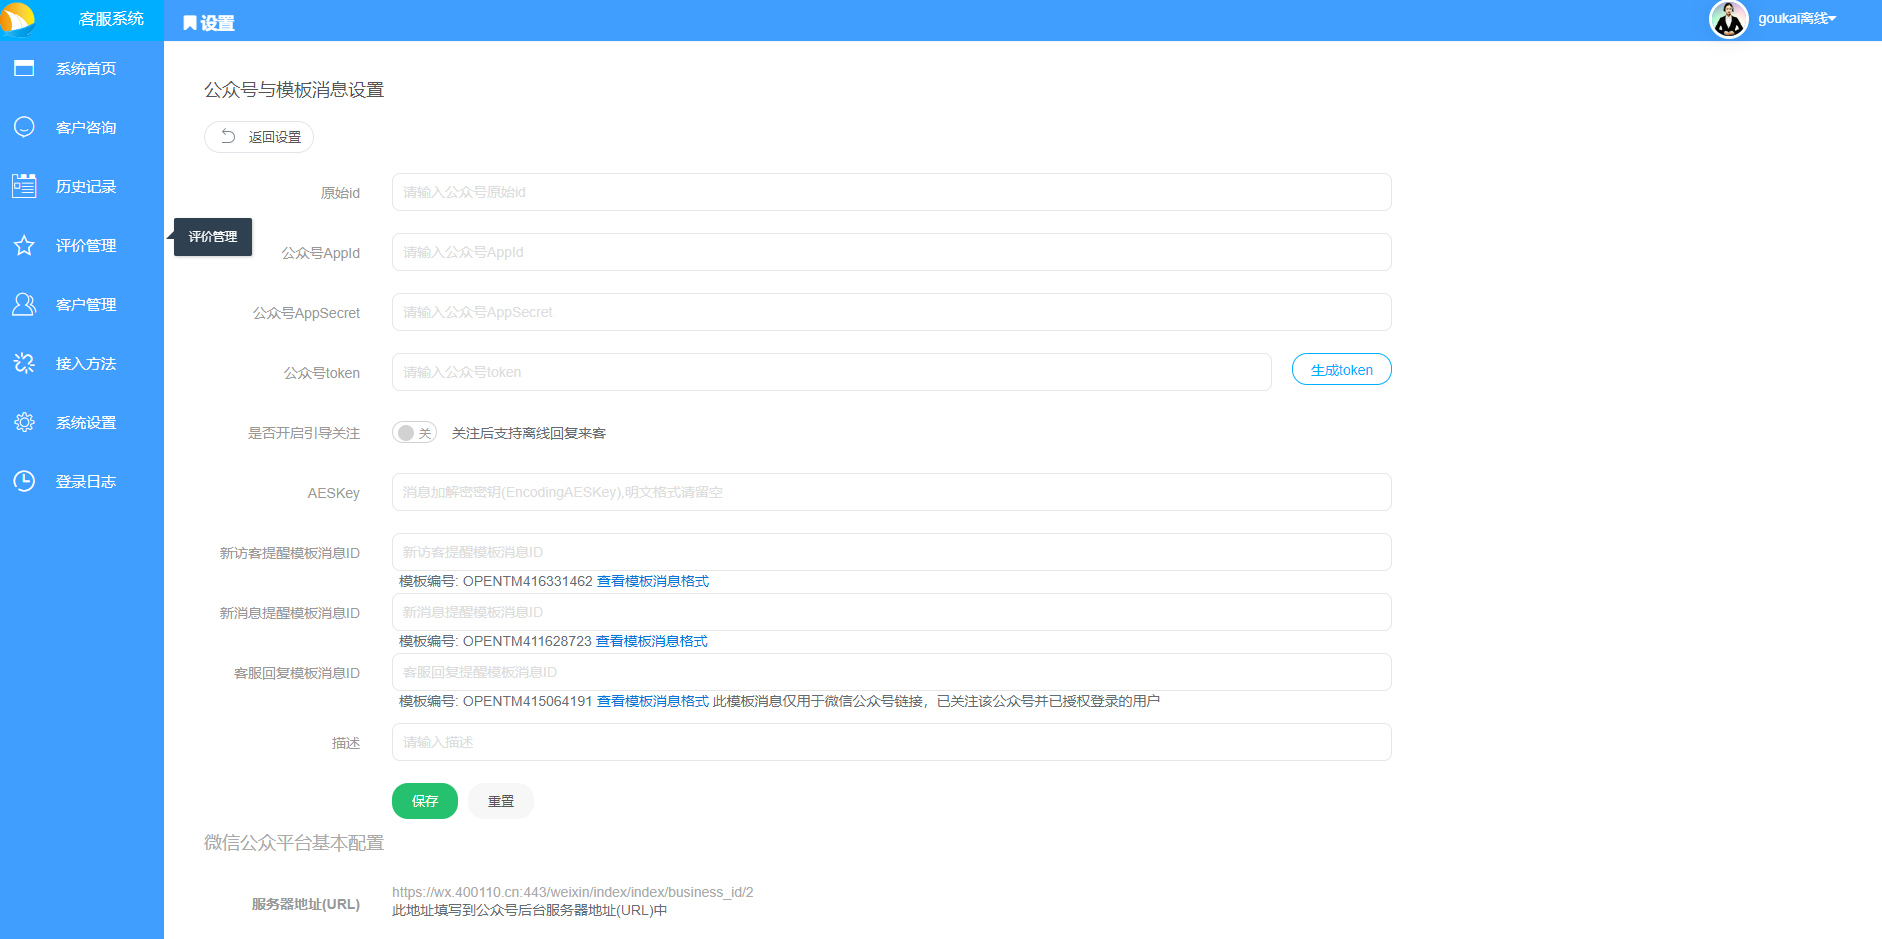Open template format link for OPENTM411628723
Screen dimensions: 1882x939
pos(651,641)
